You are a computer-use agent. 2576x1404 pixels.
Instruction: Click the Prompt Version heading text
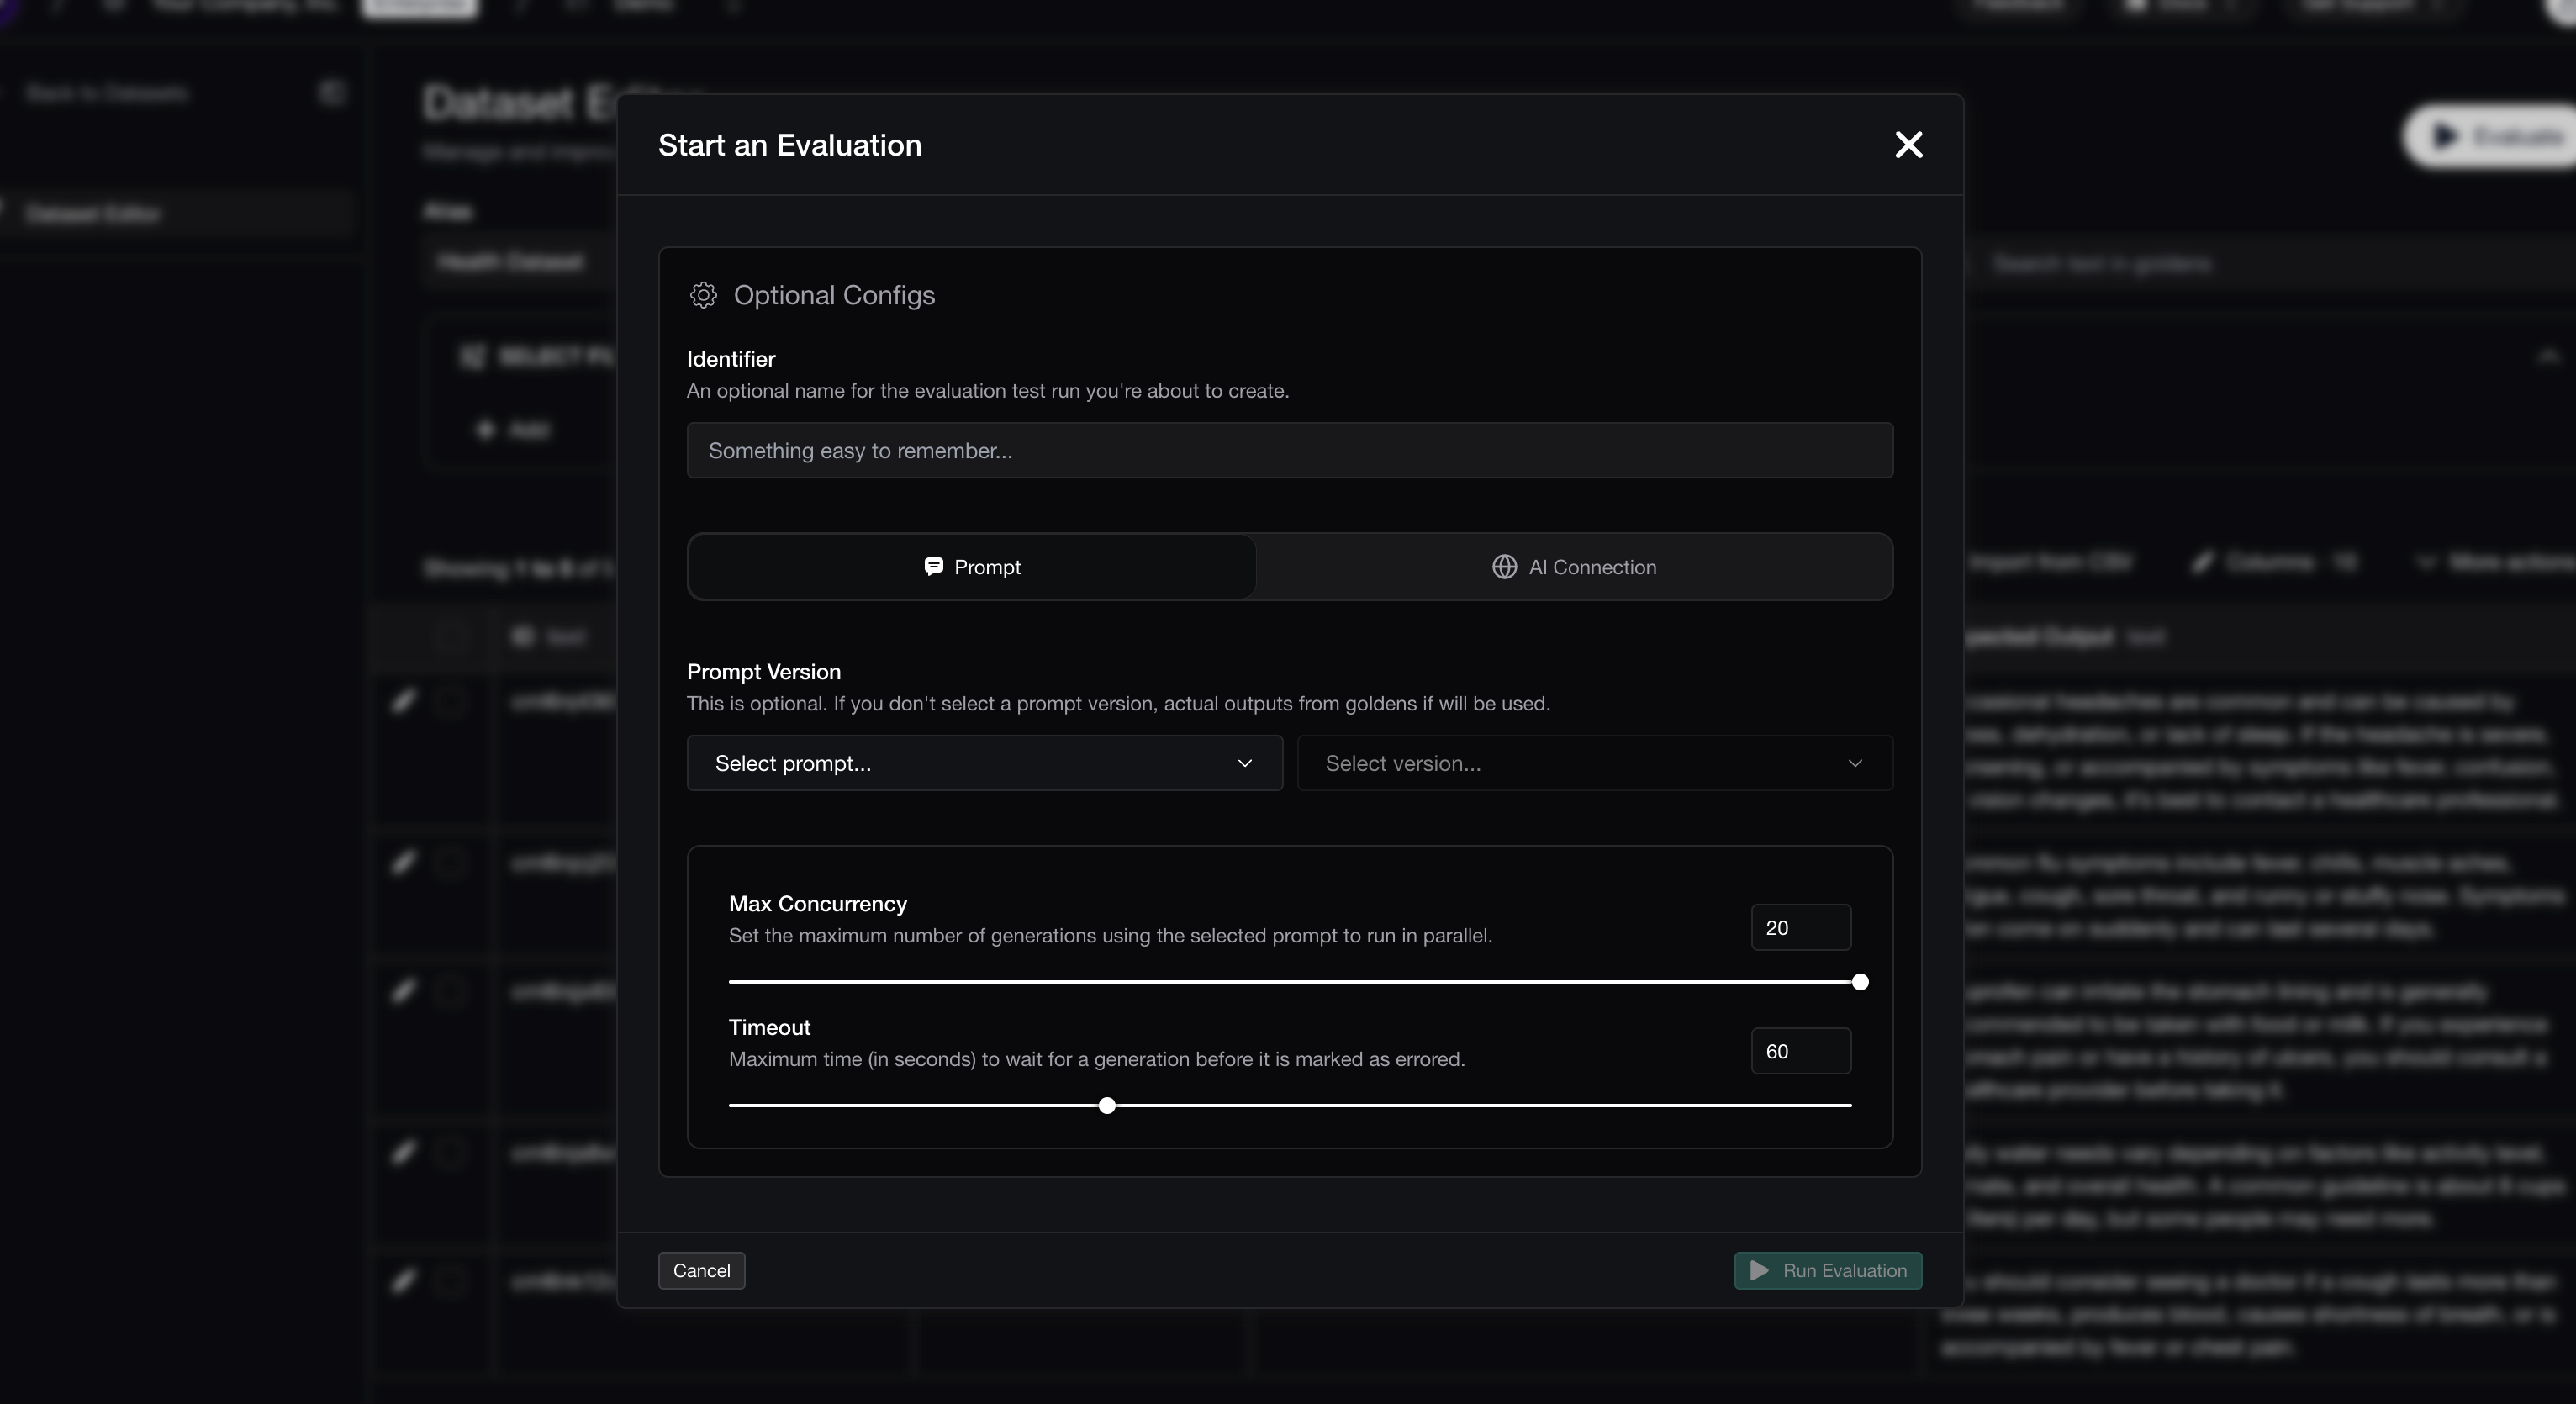click(x=763, y=672)
